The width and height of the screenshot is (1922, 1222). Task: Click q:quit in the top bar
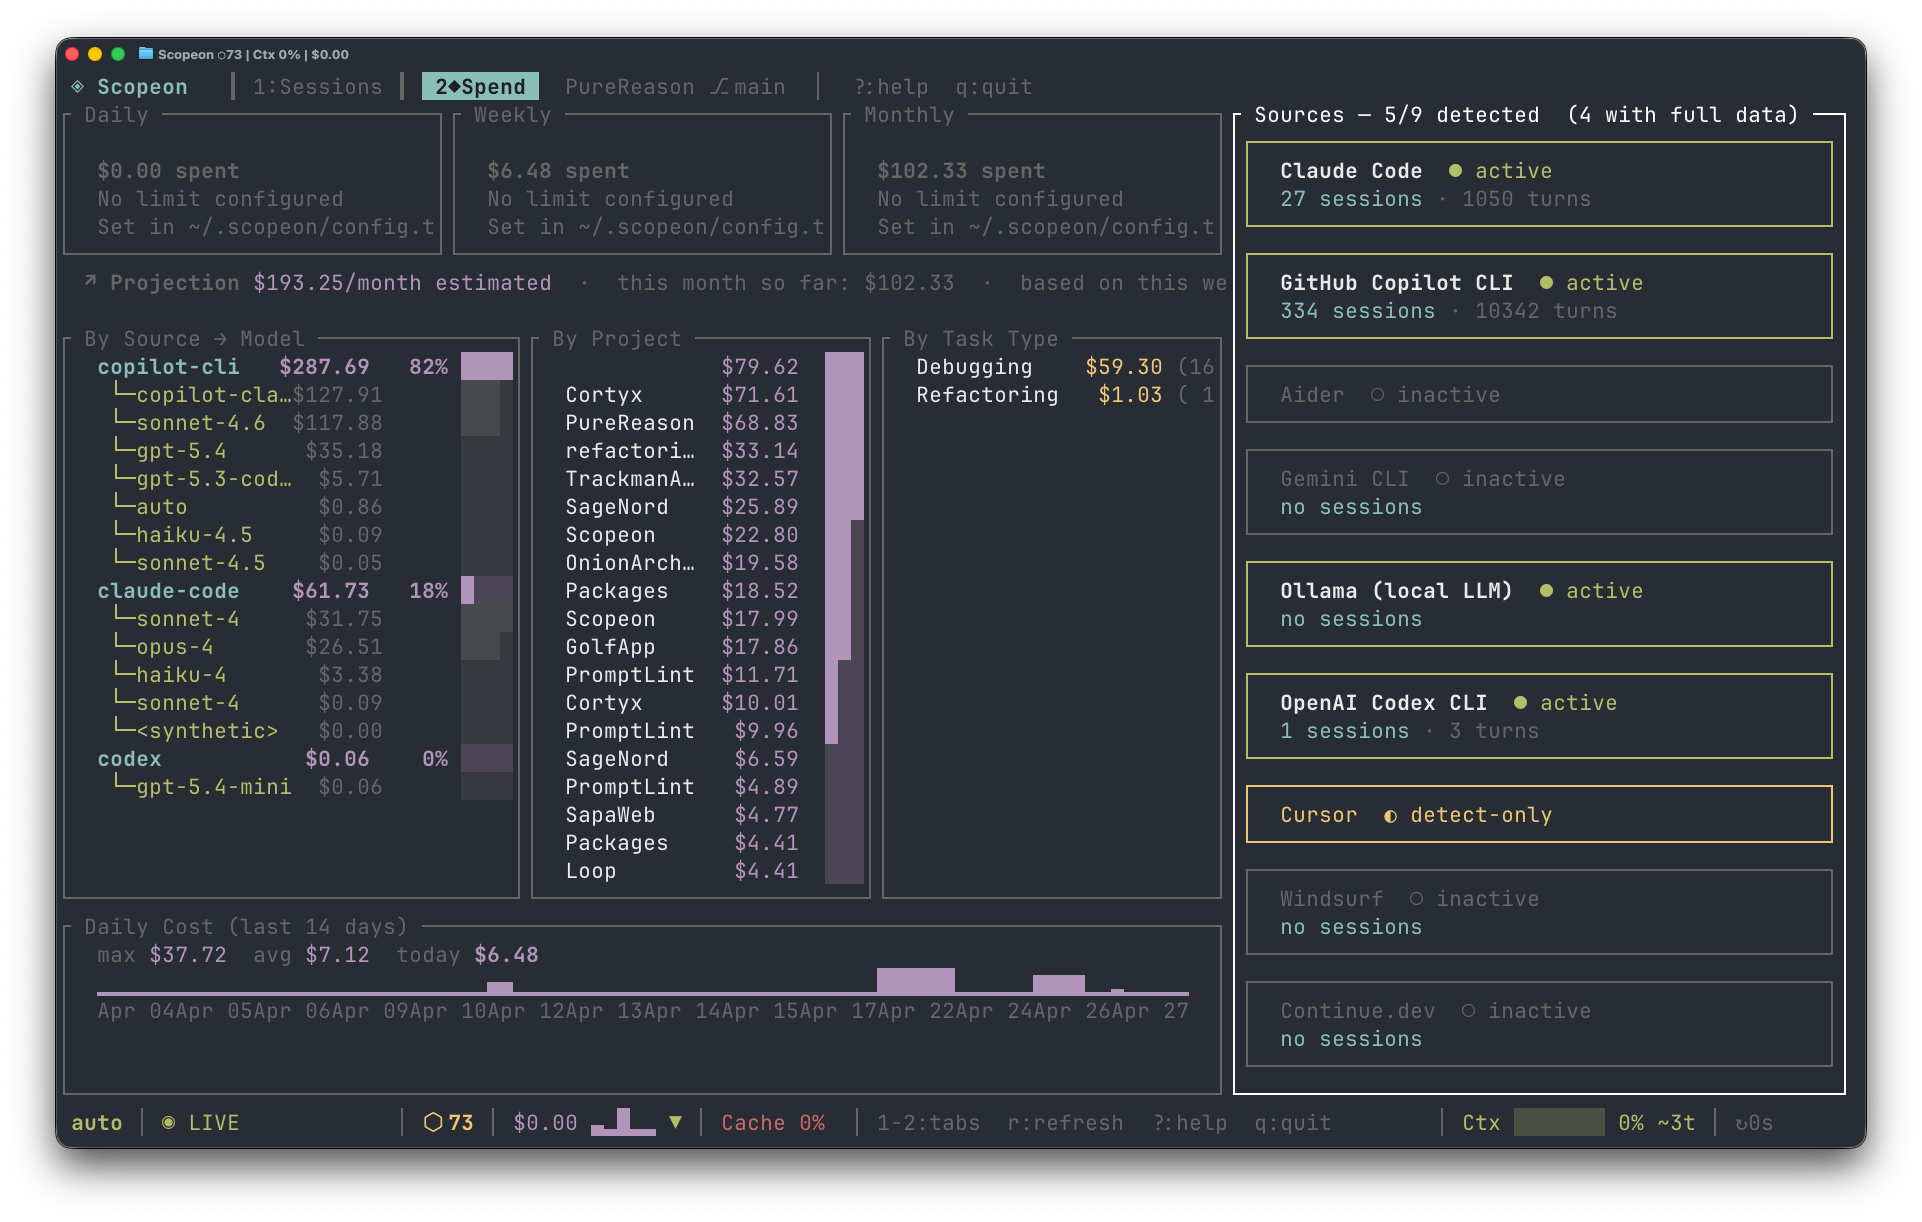(993, 87)
